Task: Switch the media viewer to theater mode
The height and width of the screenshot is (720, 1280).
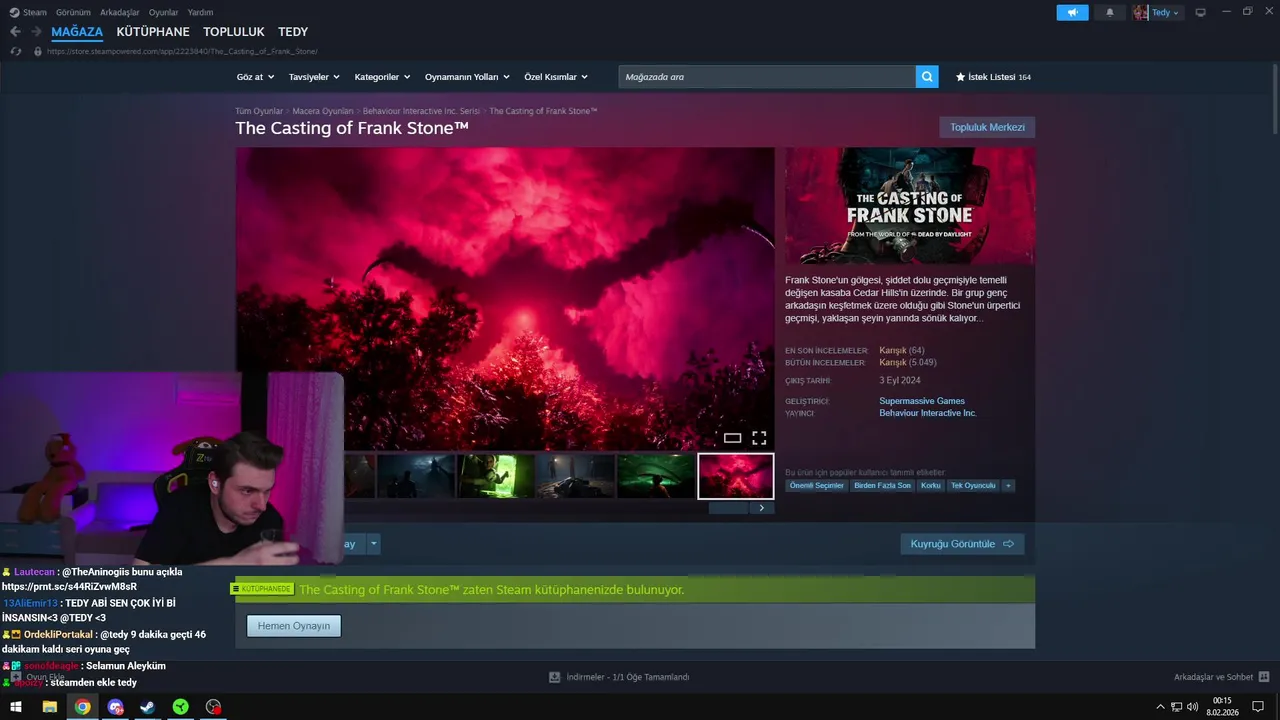Action: click(x=732, y=438)
